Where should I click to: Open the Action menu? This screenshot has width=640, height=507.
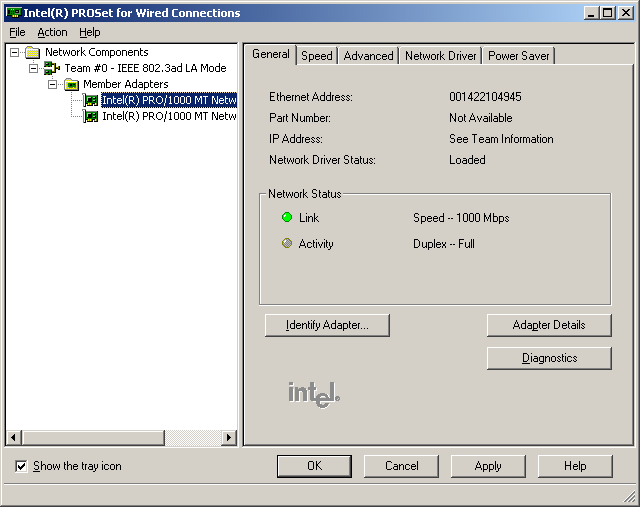[52, 32]
